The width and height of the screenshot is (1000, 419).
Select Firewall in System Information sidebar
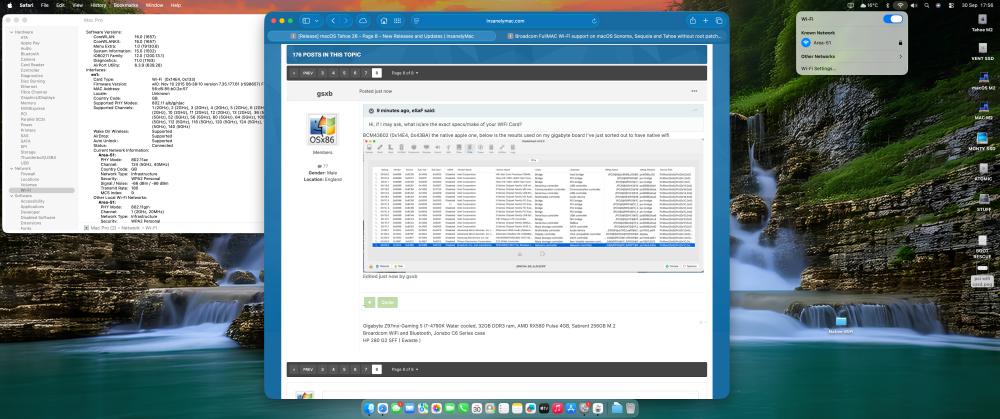click(28, 173)
